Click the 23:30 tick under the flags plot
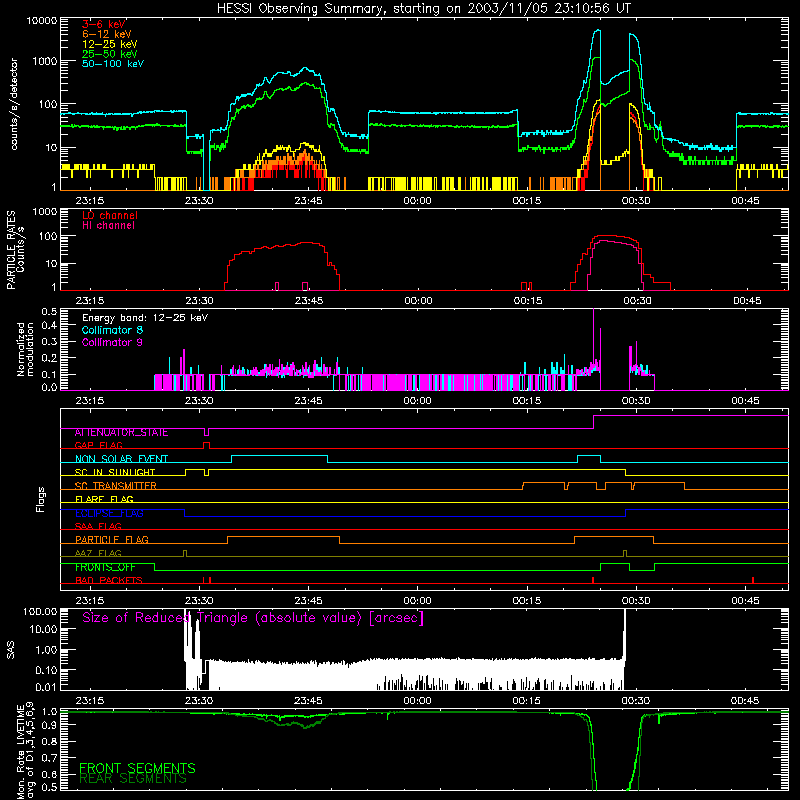Screen dimensions: 800x800 (x=199, y=601)
